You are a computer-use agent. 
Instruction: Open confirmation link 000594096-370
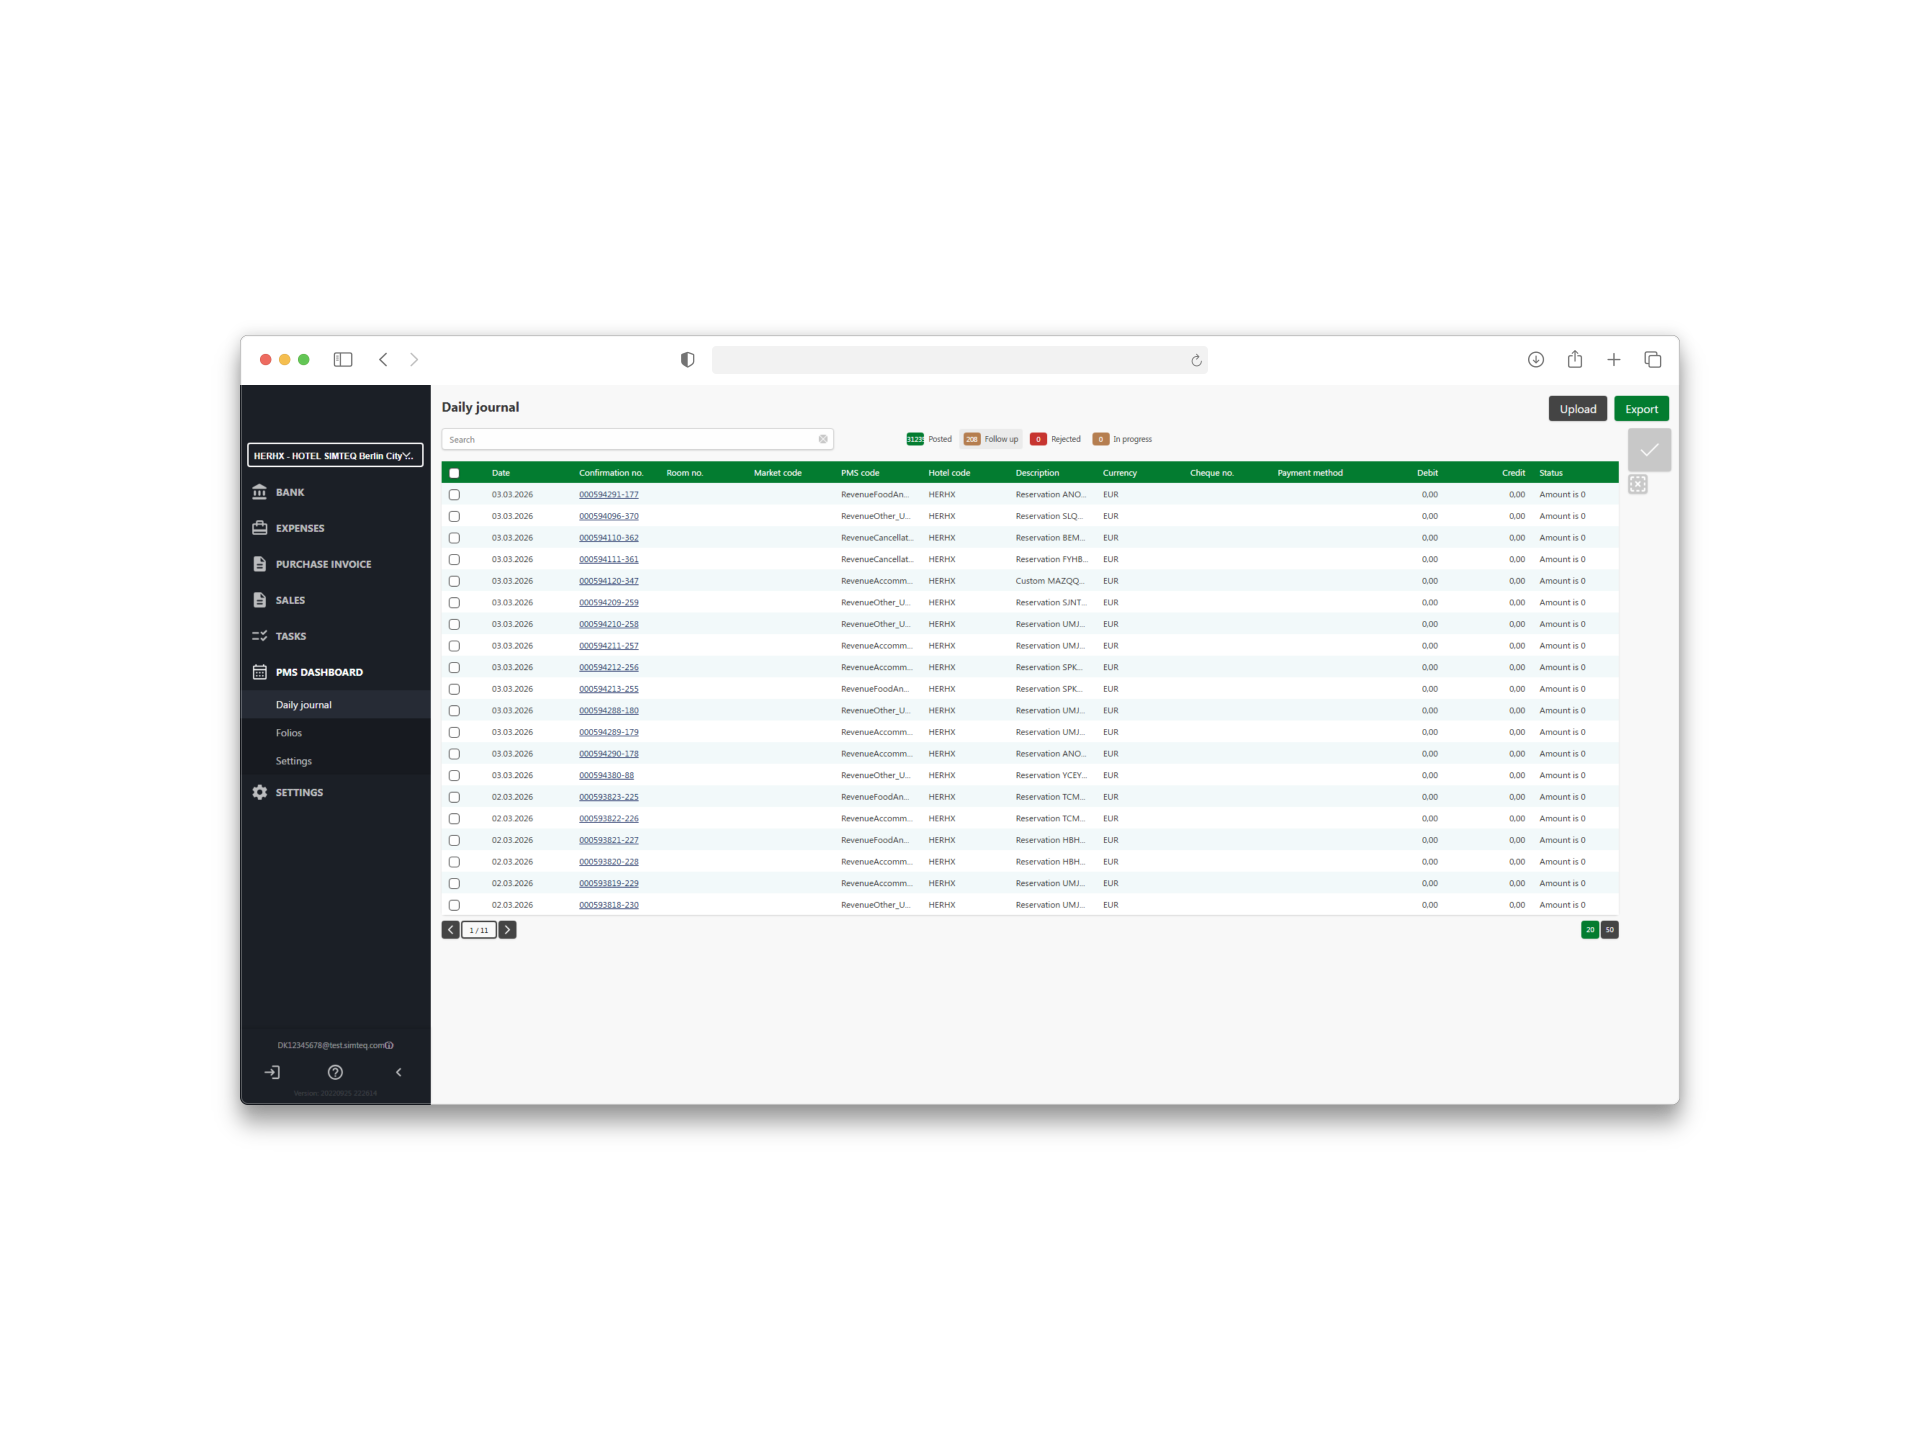click(x=608, y=516)
